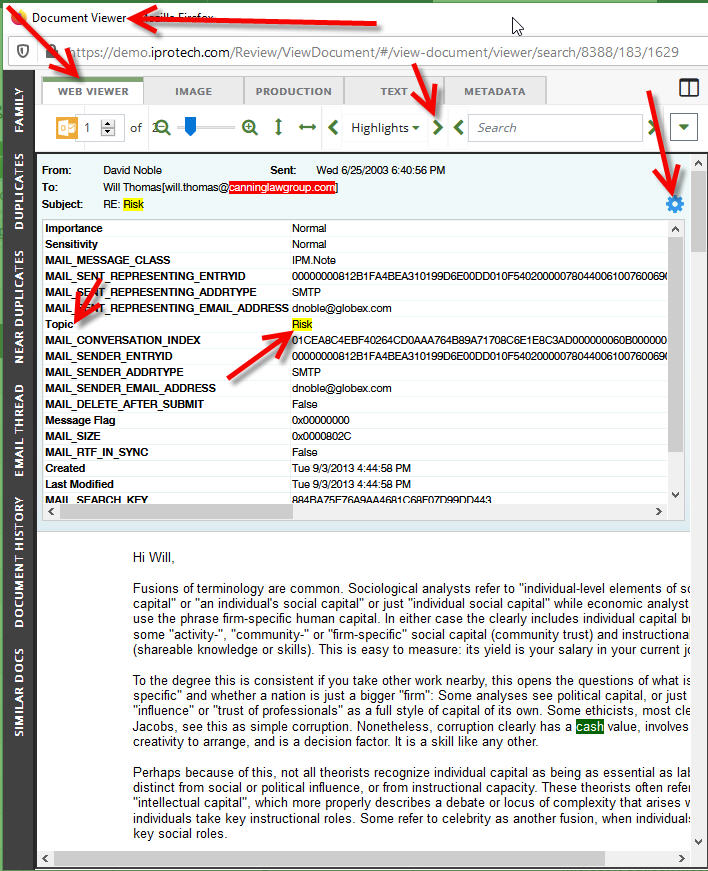Viewport: 708px width, 871px height.
Task: Switch to the WEB VIEWER tab
Action: 93,91
